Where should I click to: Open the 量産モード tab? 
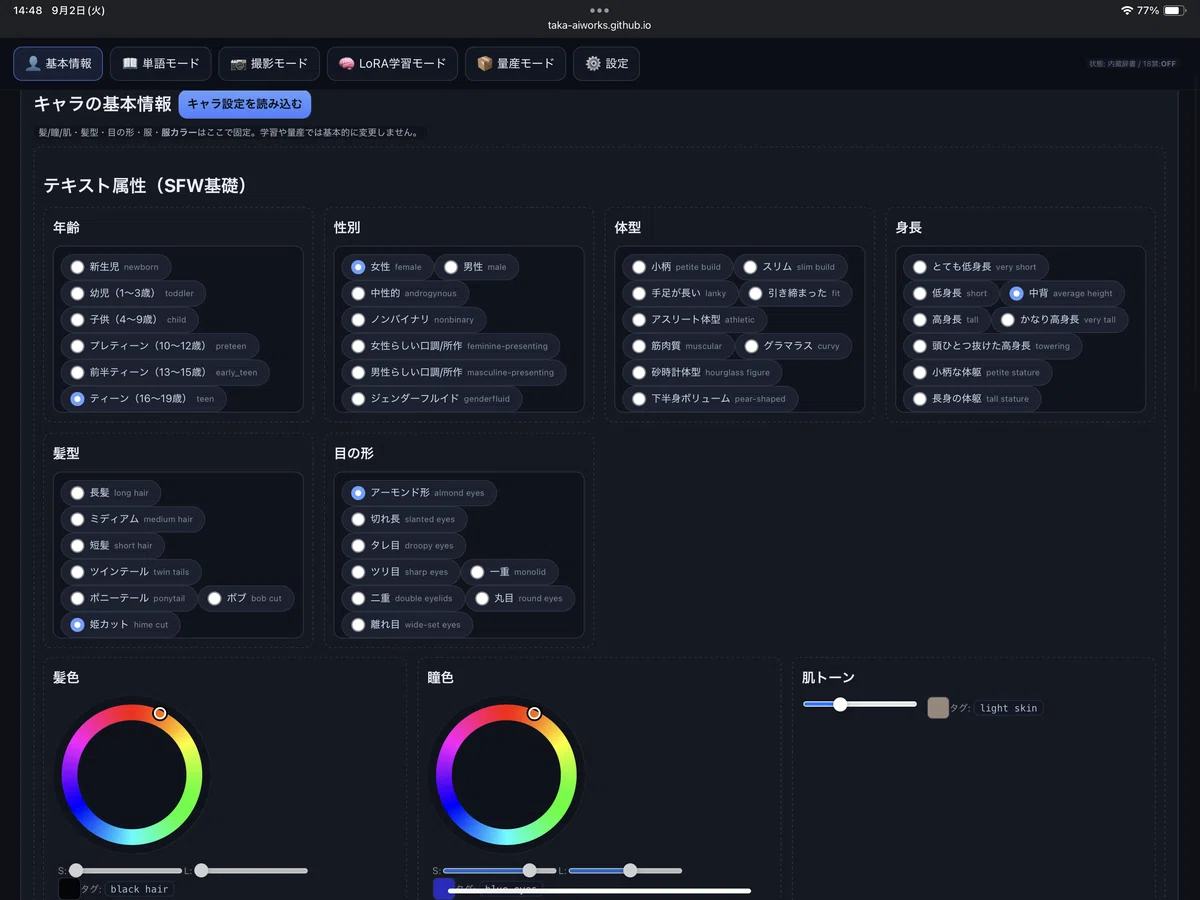point(515,63)
